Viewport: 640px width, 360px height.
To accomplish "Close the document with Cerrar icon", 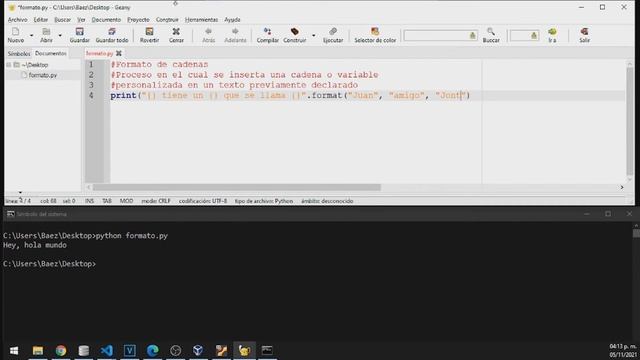I will coord(176,32).
